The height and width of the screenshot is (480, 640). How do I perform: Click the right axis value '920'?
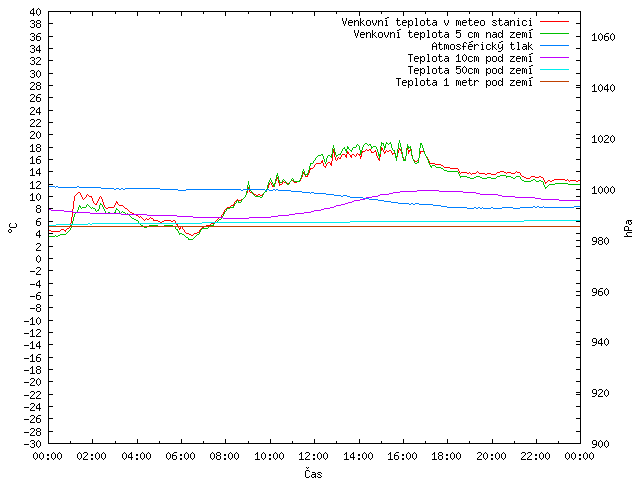600,393
